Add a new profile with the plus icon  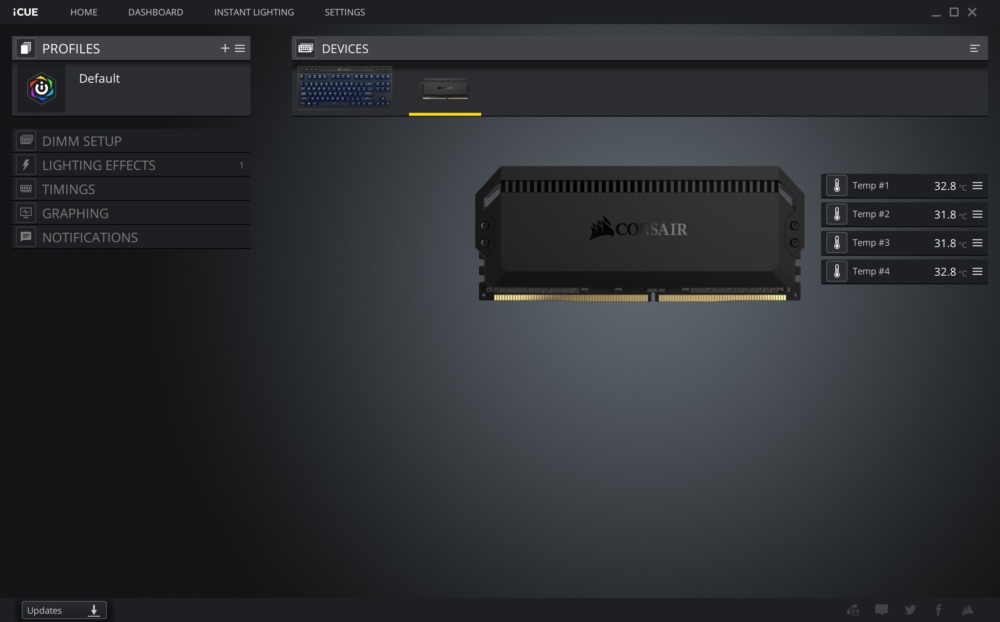[x=224, y=48]
